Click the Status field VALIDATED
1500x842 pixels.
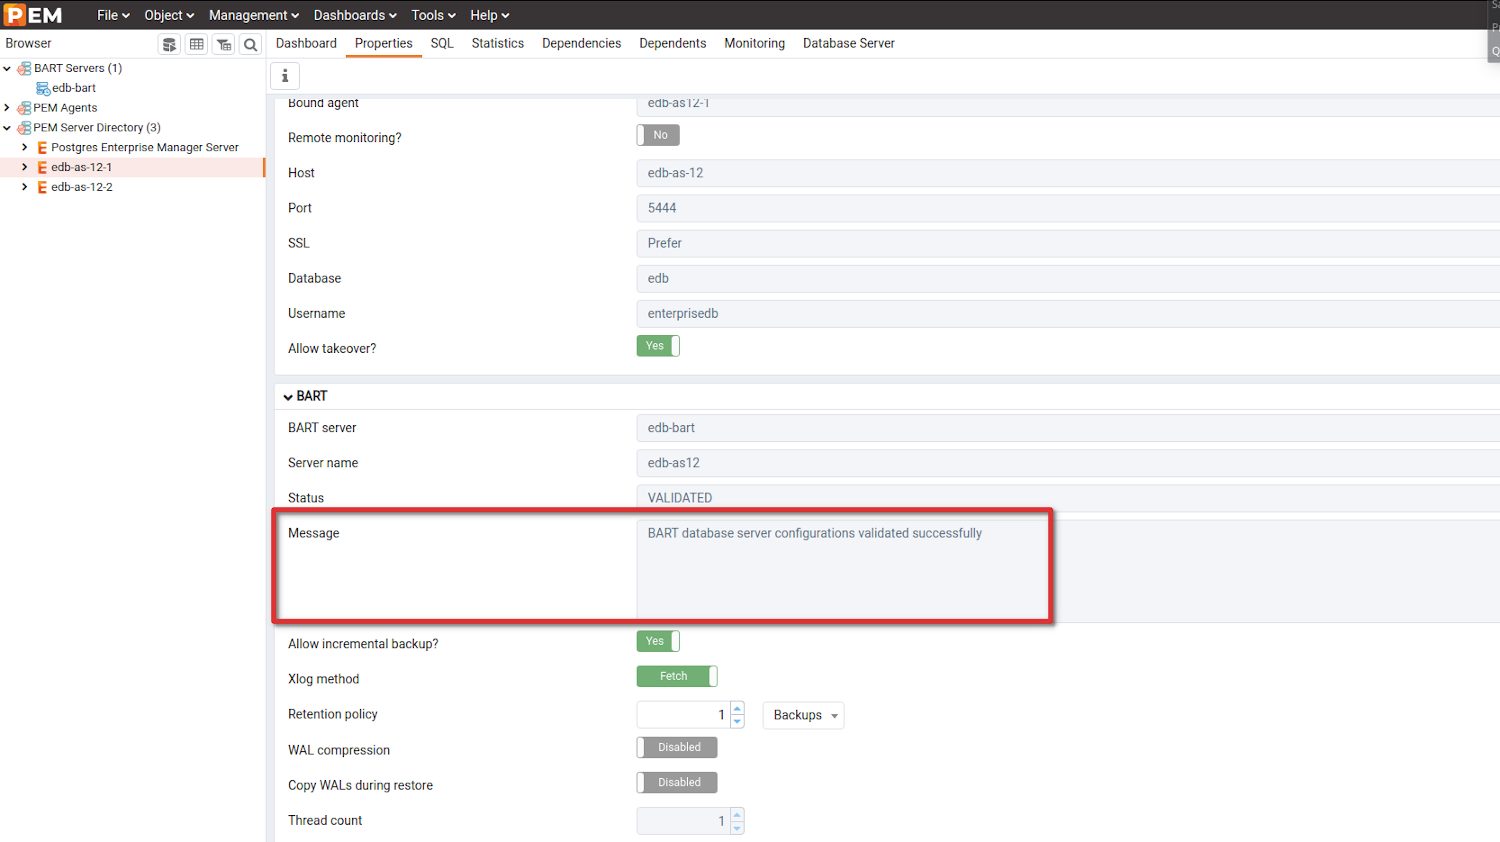pos(1068,498)
